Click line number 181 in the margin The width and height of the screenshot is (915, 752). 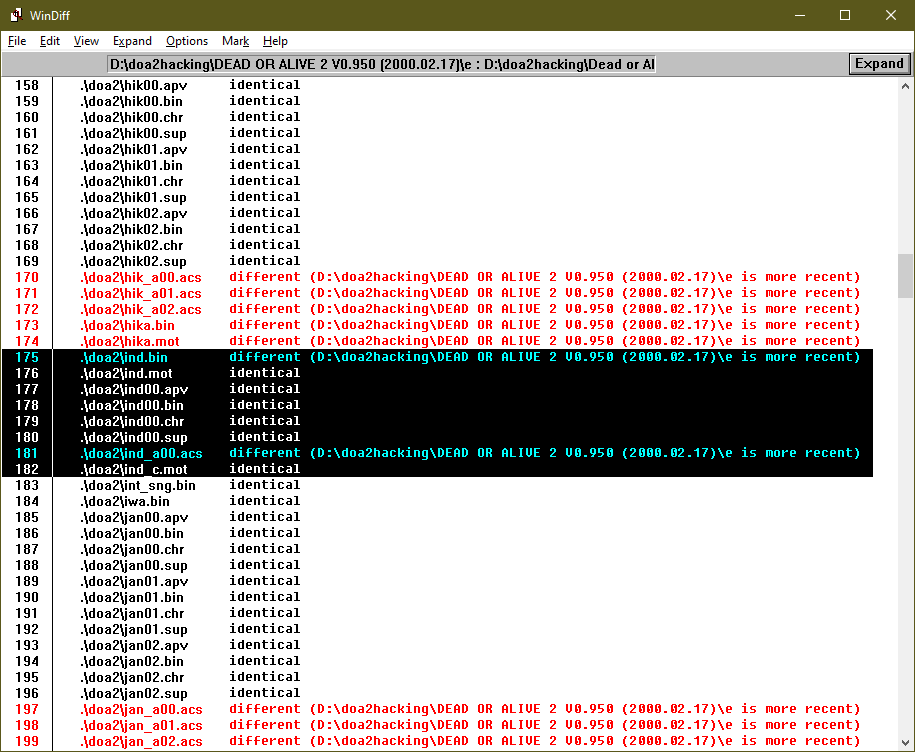tap(27, 453)
